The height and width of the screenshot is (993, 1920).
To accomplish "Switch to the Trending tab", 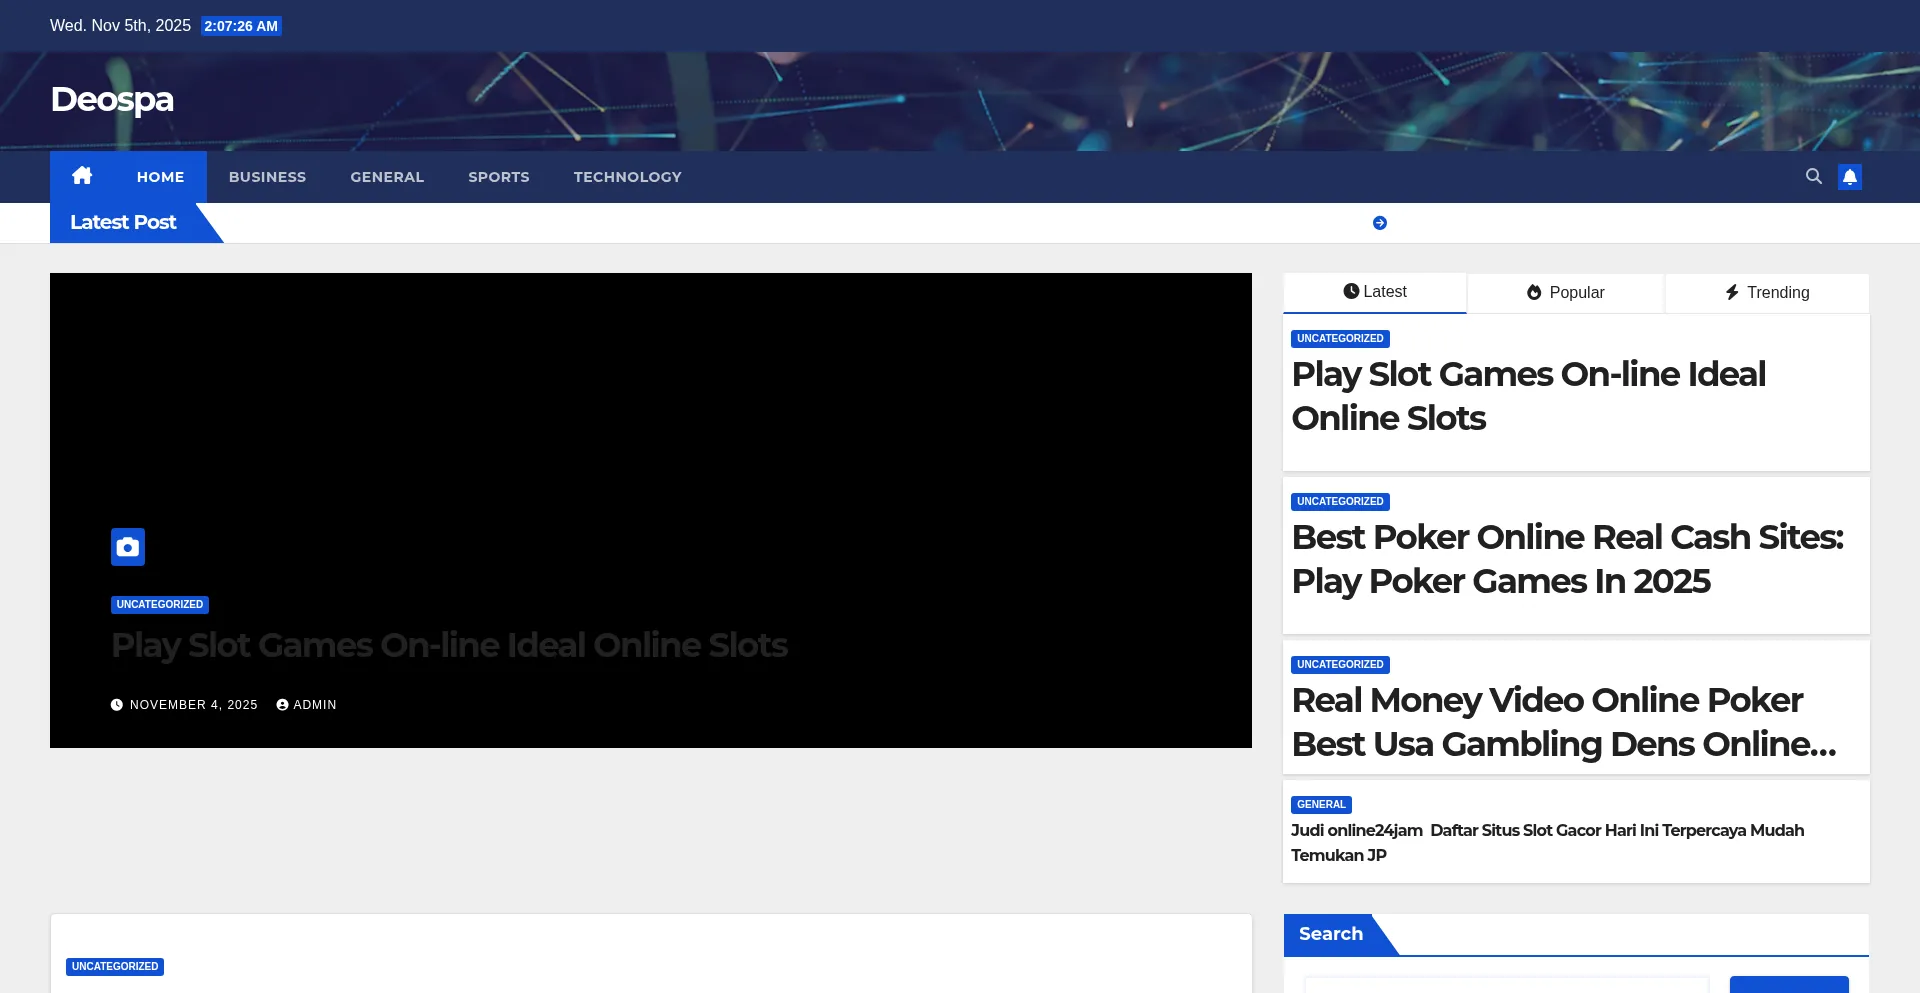I will [x=1767, y=293].
